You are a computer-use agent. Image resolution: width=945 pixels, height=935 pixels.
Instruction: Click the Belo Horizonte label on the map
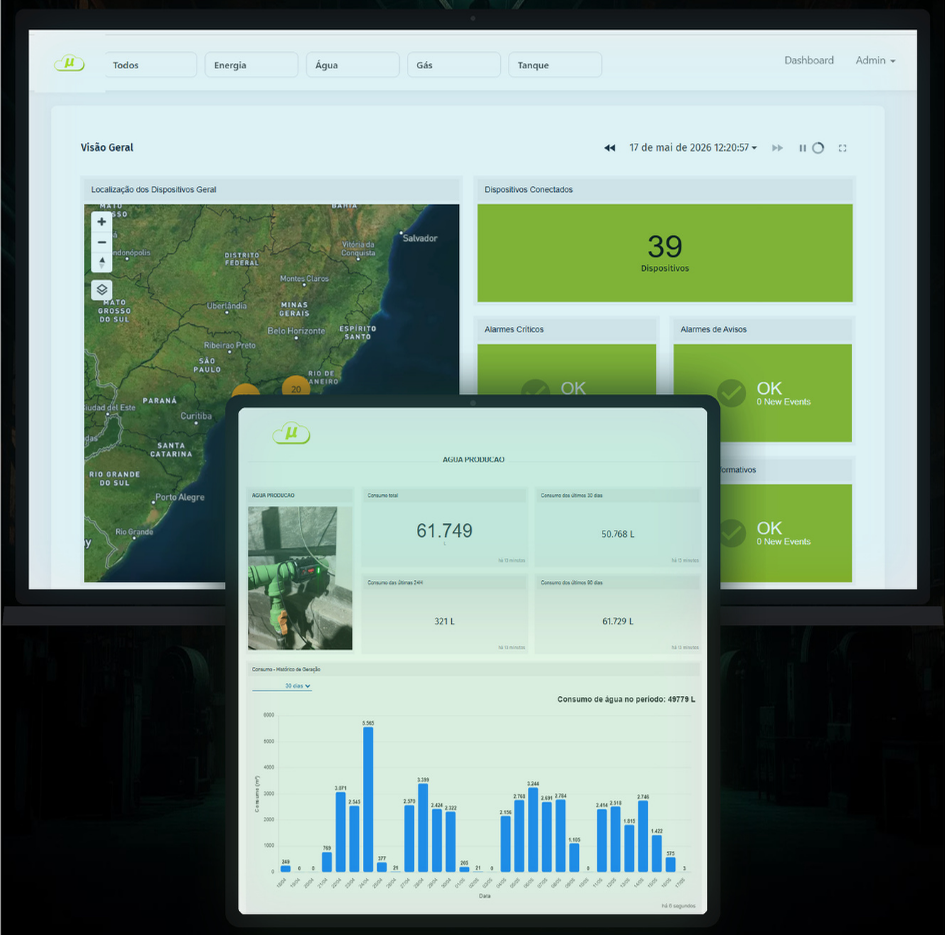pyautogui.click(x=296, y=331)
